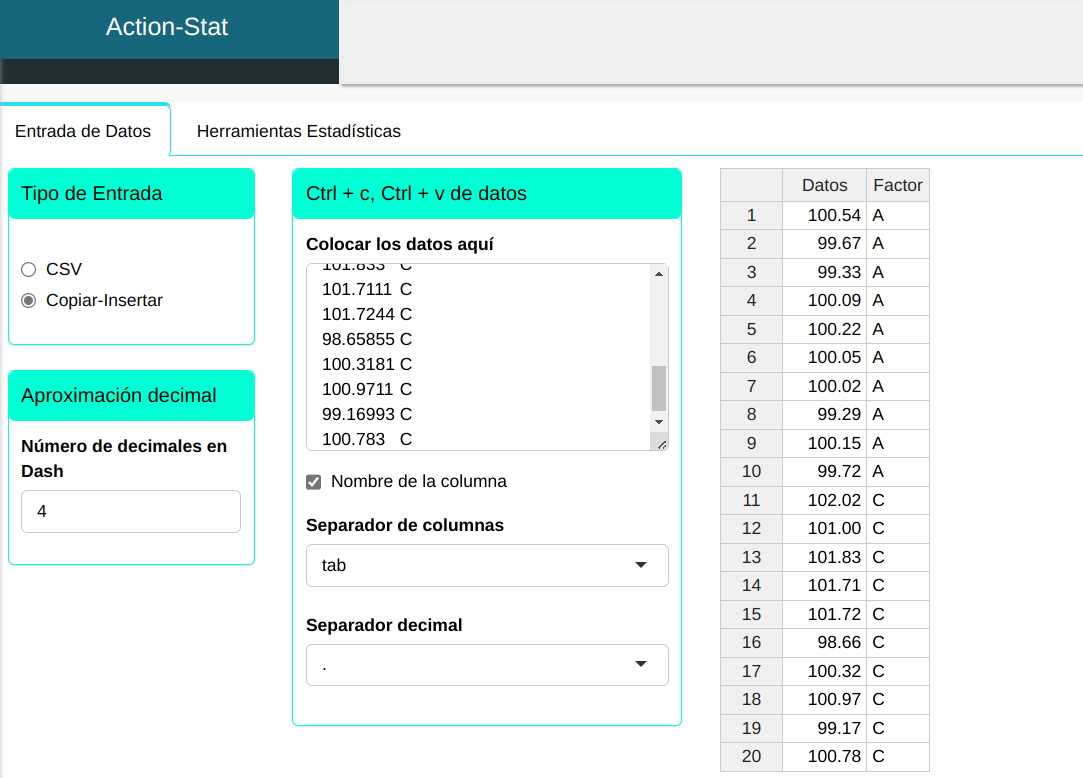Screen dimensions: 1083x778
Task: Open the Entrada de Datos tab
Action: click(83, 131)
